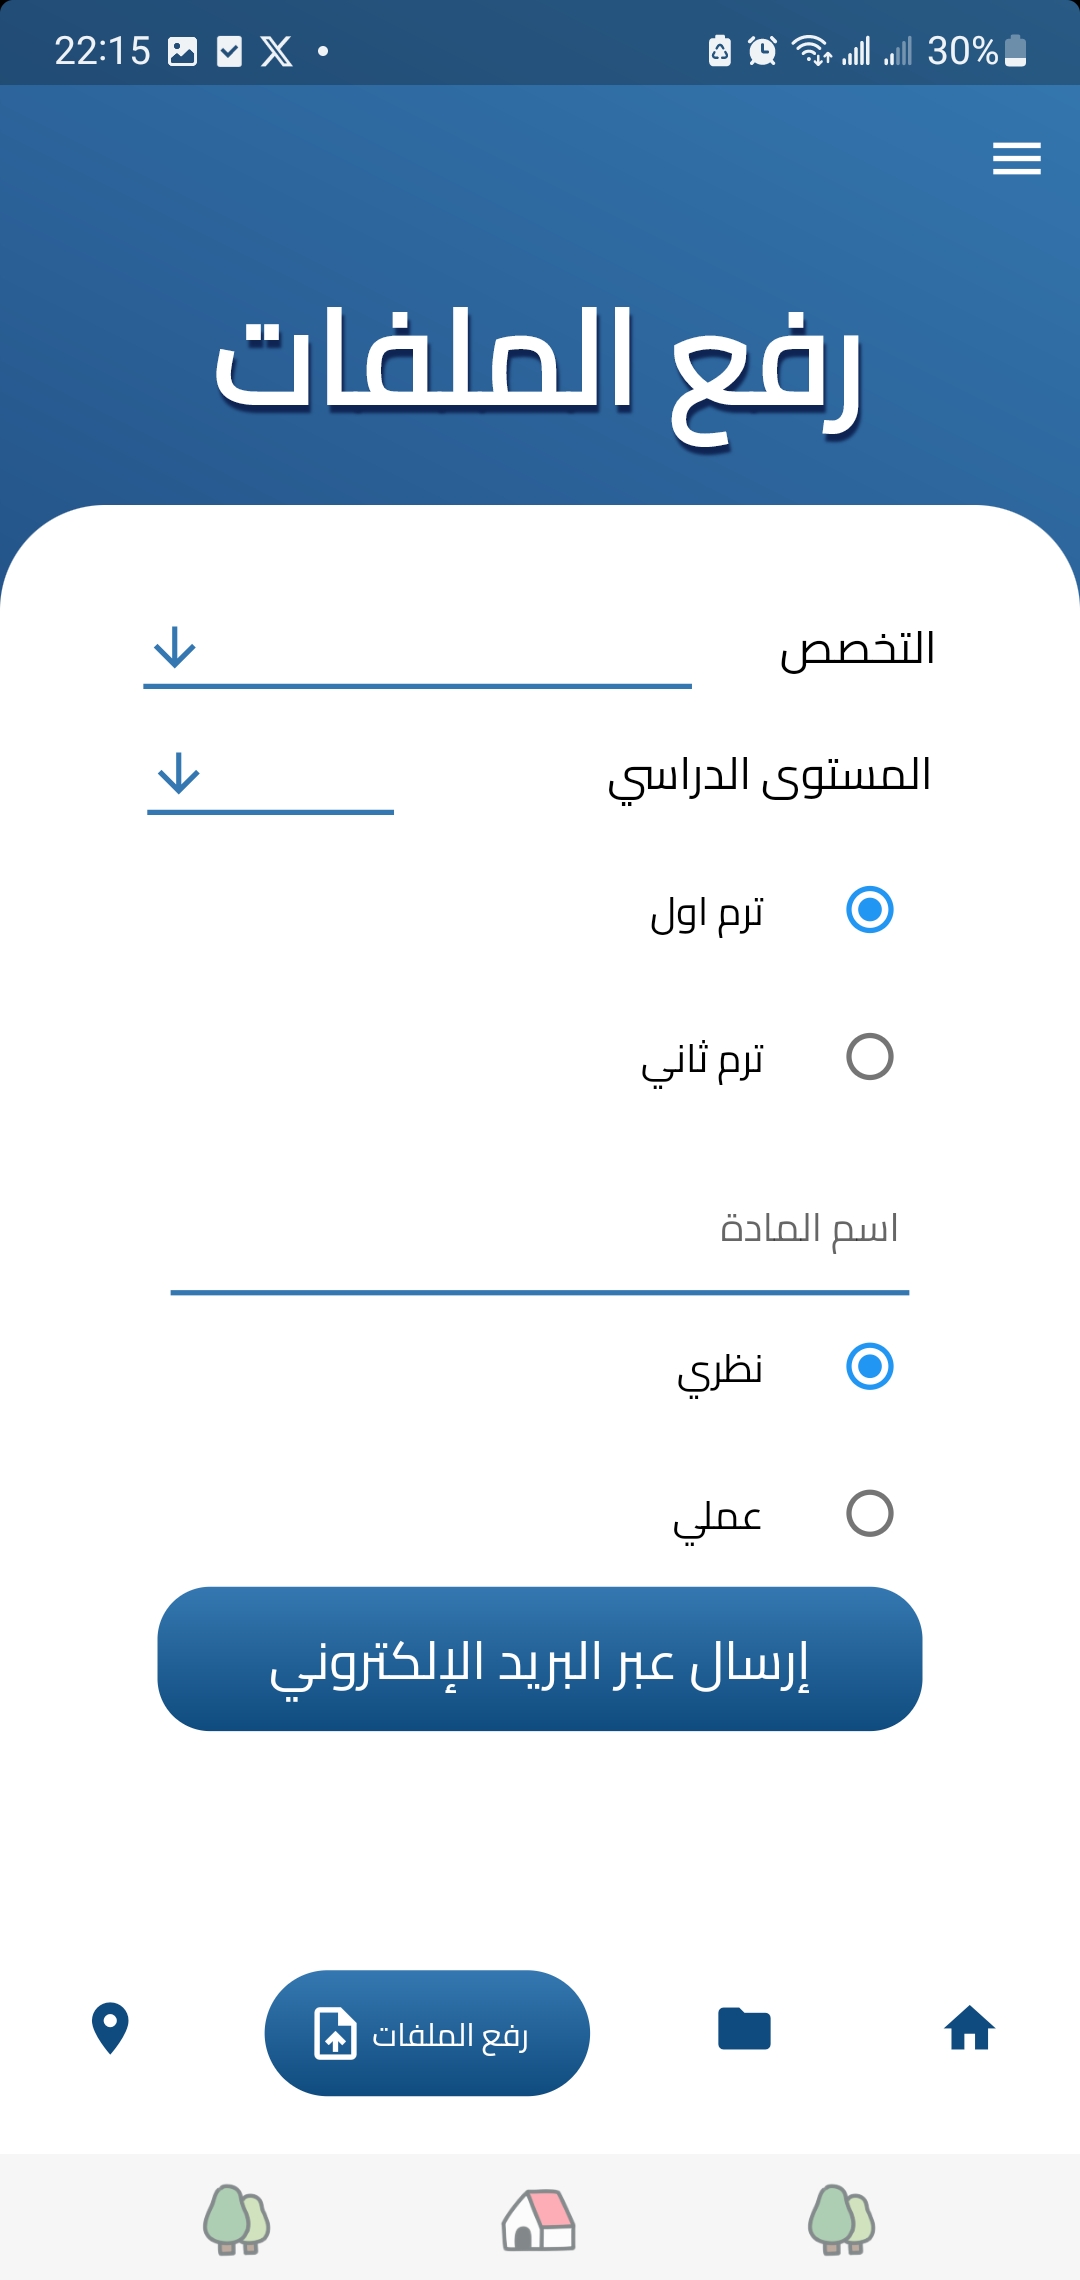Expand the التخصص dropdown arrow
This screenshot has height=2280, width=1080.
coord(175,648)
